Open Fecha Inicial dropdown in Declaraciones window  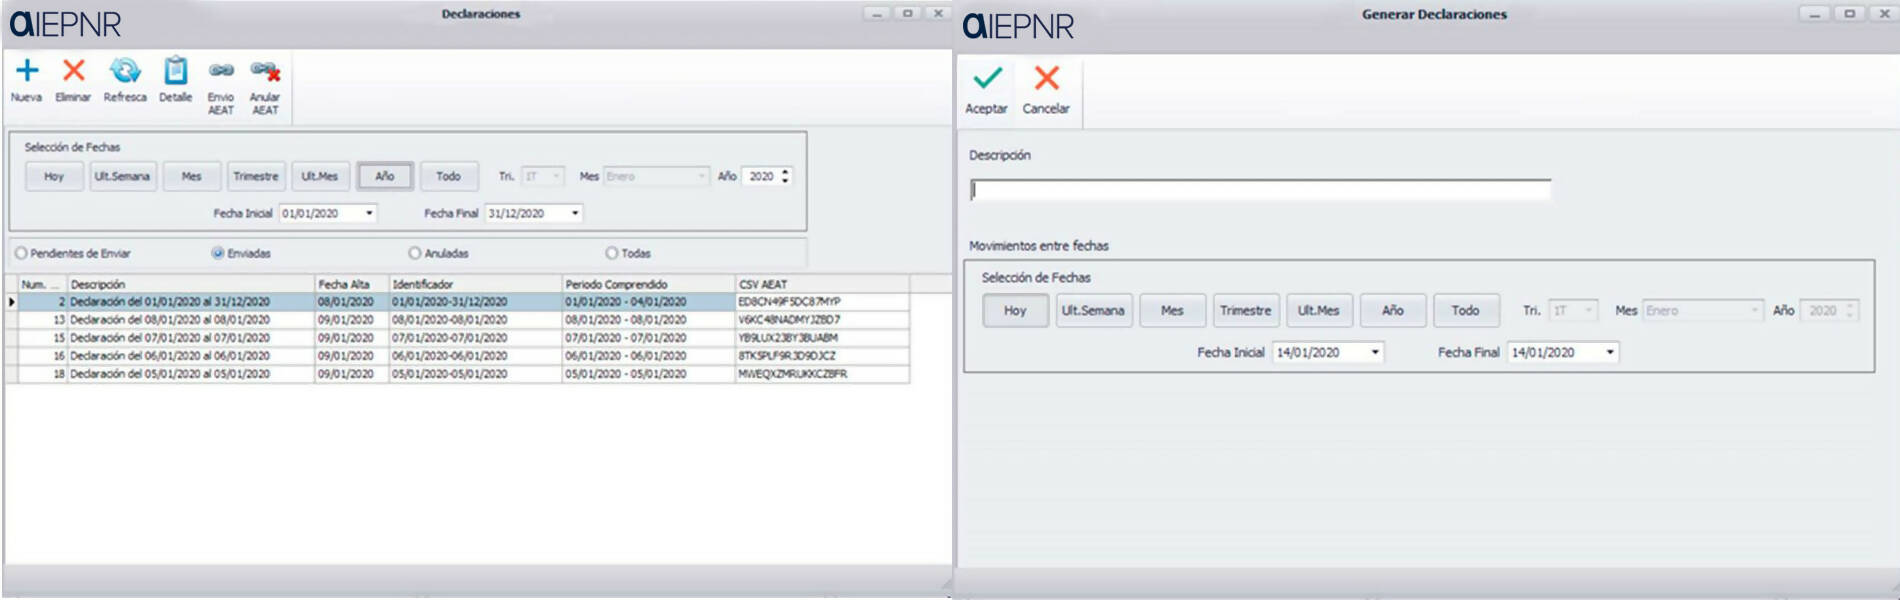[369, 213]
